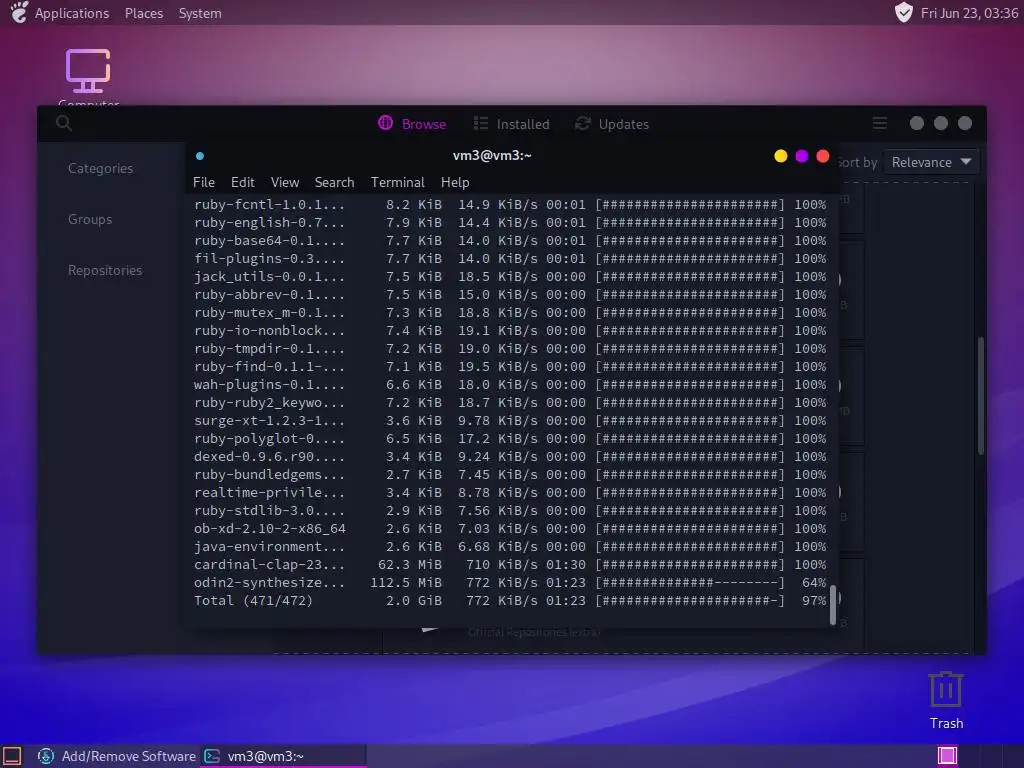Click the show desktop button in the taskbar
Image resolution: width=1024 pixels, height=768 pixels.
[12, 756]
